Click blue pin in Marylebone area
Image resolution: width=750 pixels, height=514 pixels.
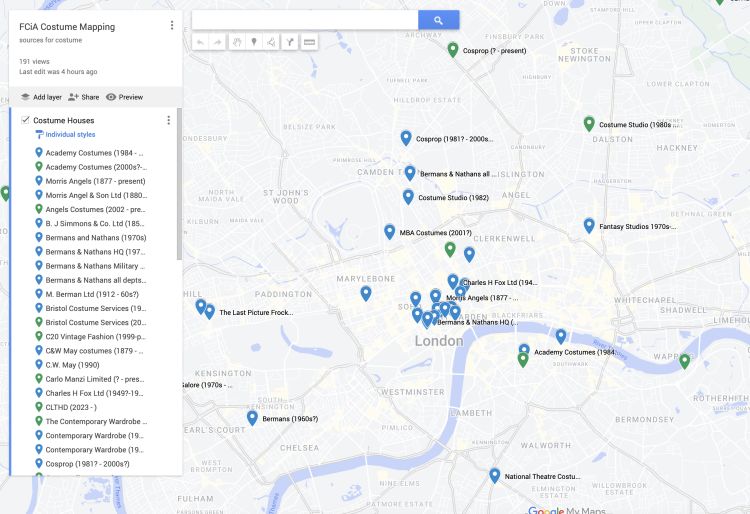pyautogui.click(x=366, y=293)
